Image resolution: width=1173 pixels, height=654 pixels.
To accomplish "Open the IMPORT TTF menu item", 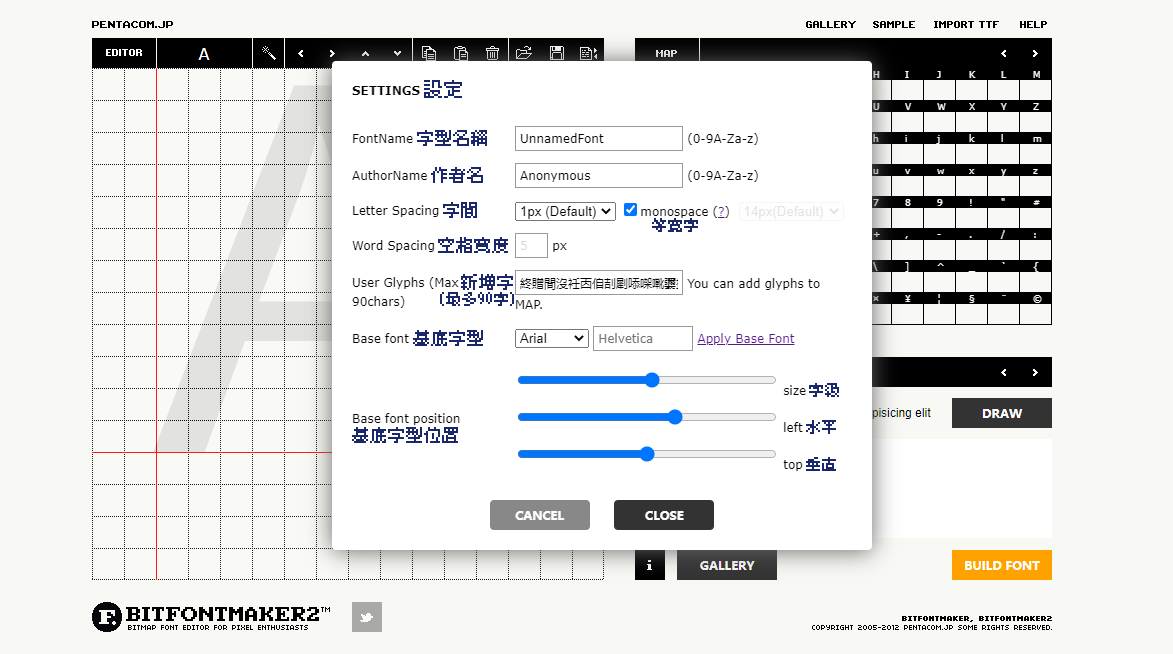I will pos(965,24).
